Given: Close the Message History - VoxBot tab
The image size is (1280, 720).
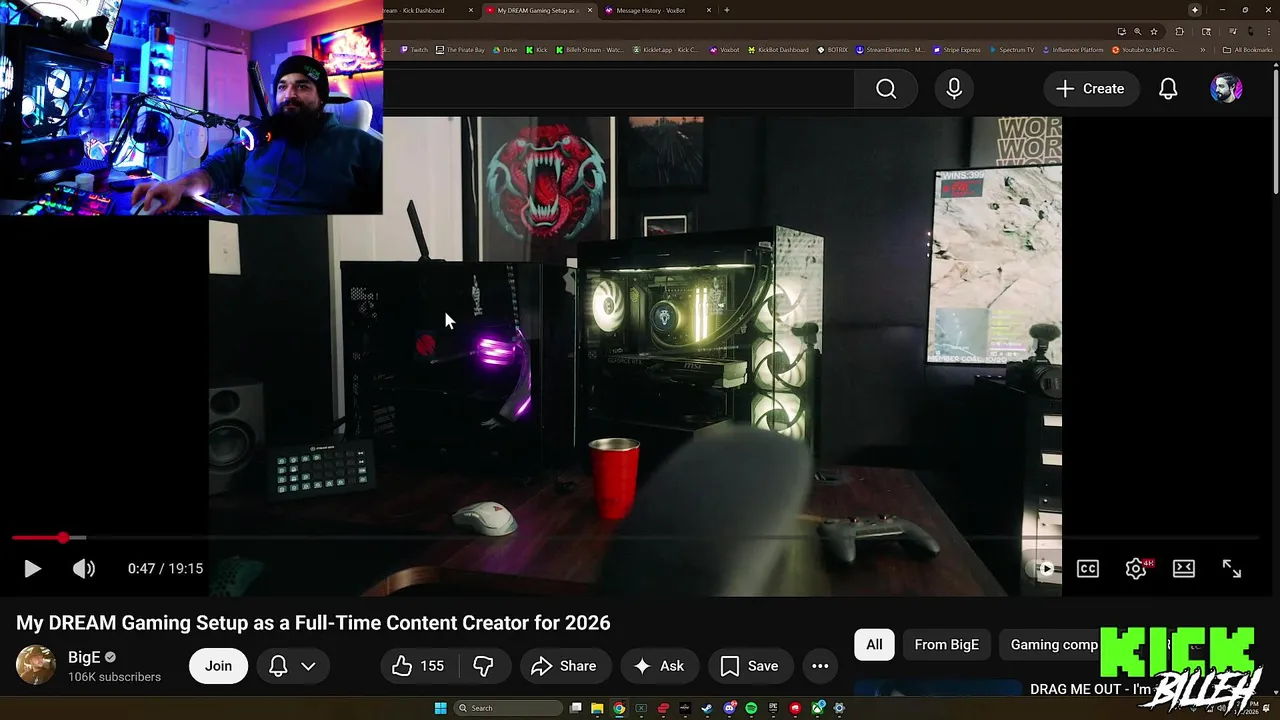Looking at the screenshot, I should point(709,10).
